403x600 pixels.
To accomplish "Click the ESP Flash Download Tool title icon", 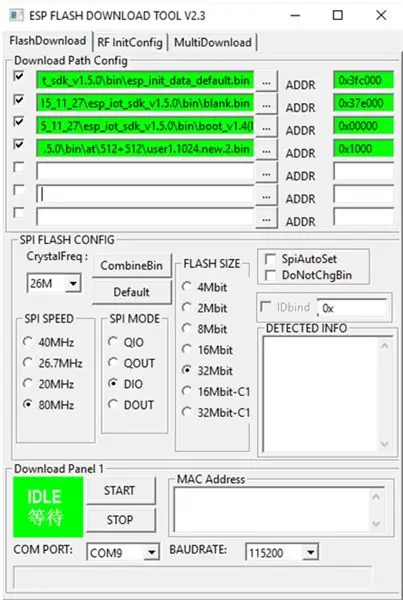I will [16, 15].
